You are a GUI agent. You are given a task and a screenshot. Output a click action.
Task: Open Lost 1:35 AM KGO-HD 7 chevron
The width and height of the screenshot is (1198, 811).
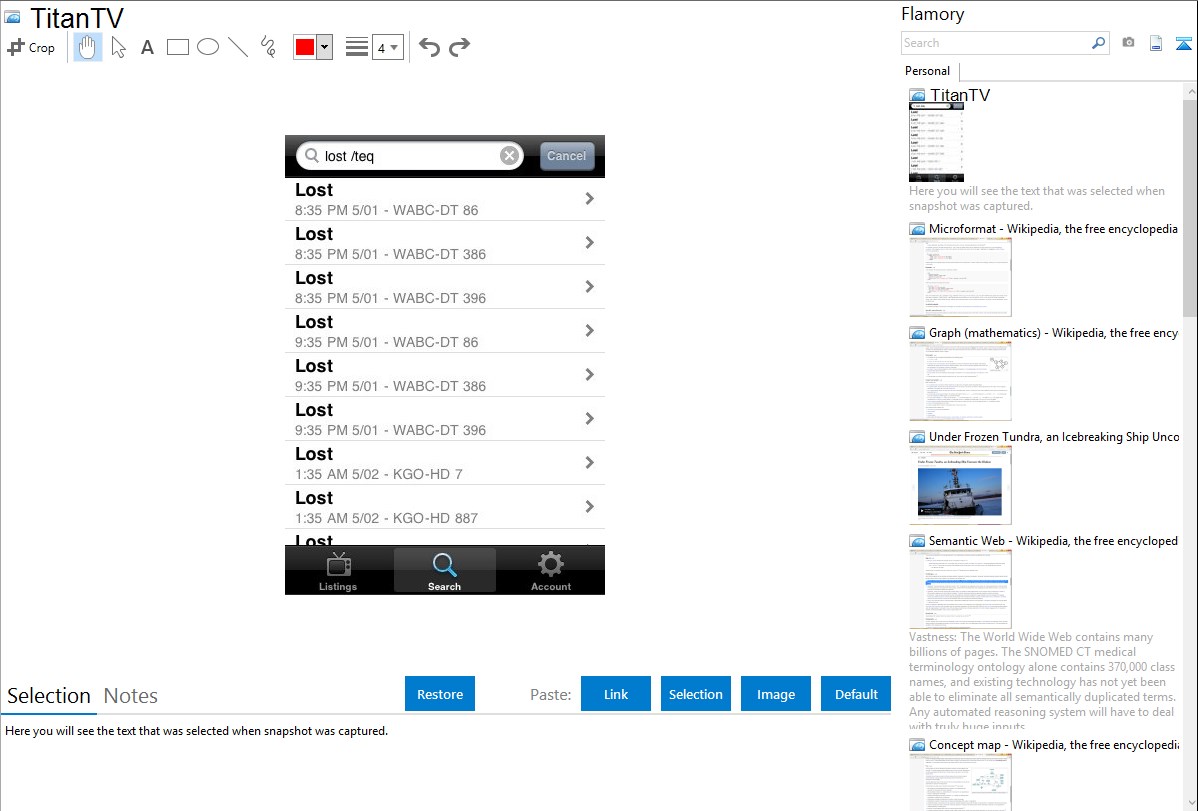[x=590, y=462]
